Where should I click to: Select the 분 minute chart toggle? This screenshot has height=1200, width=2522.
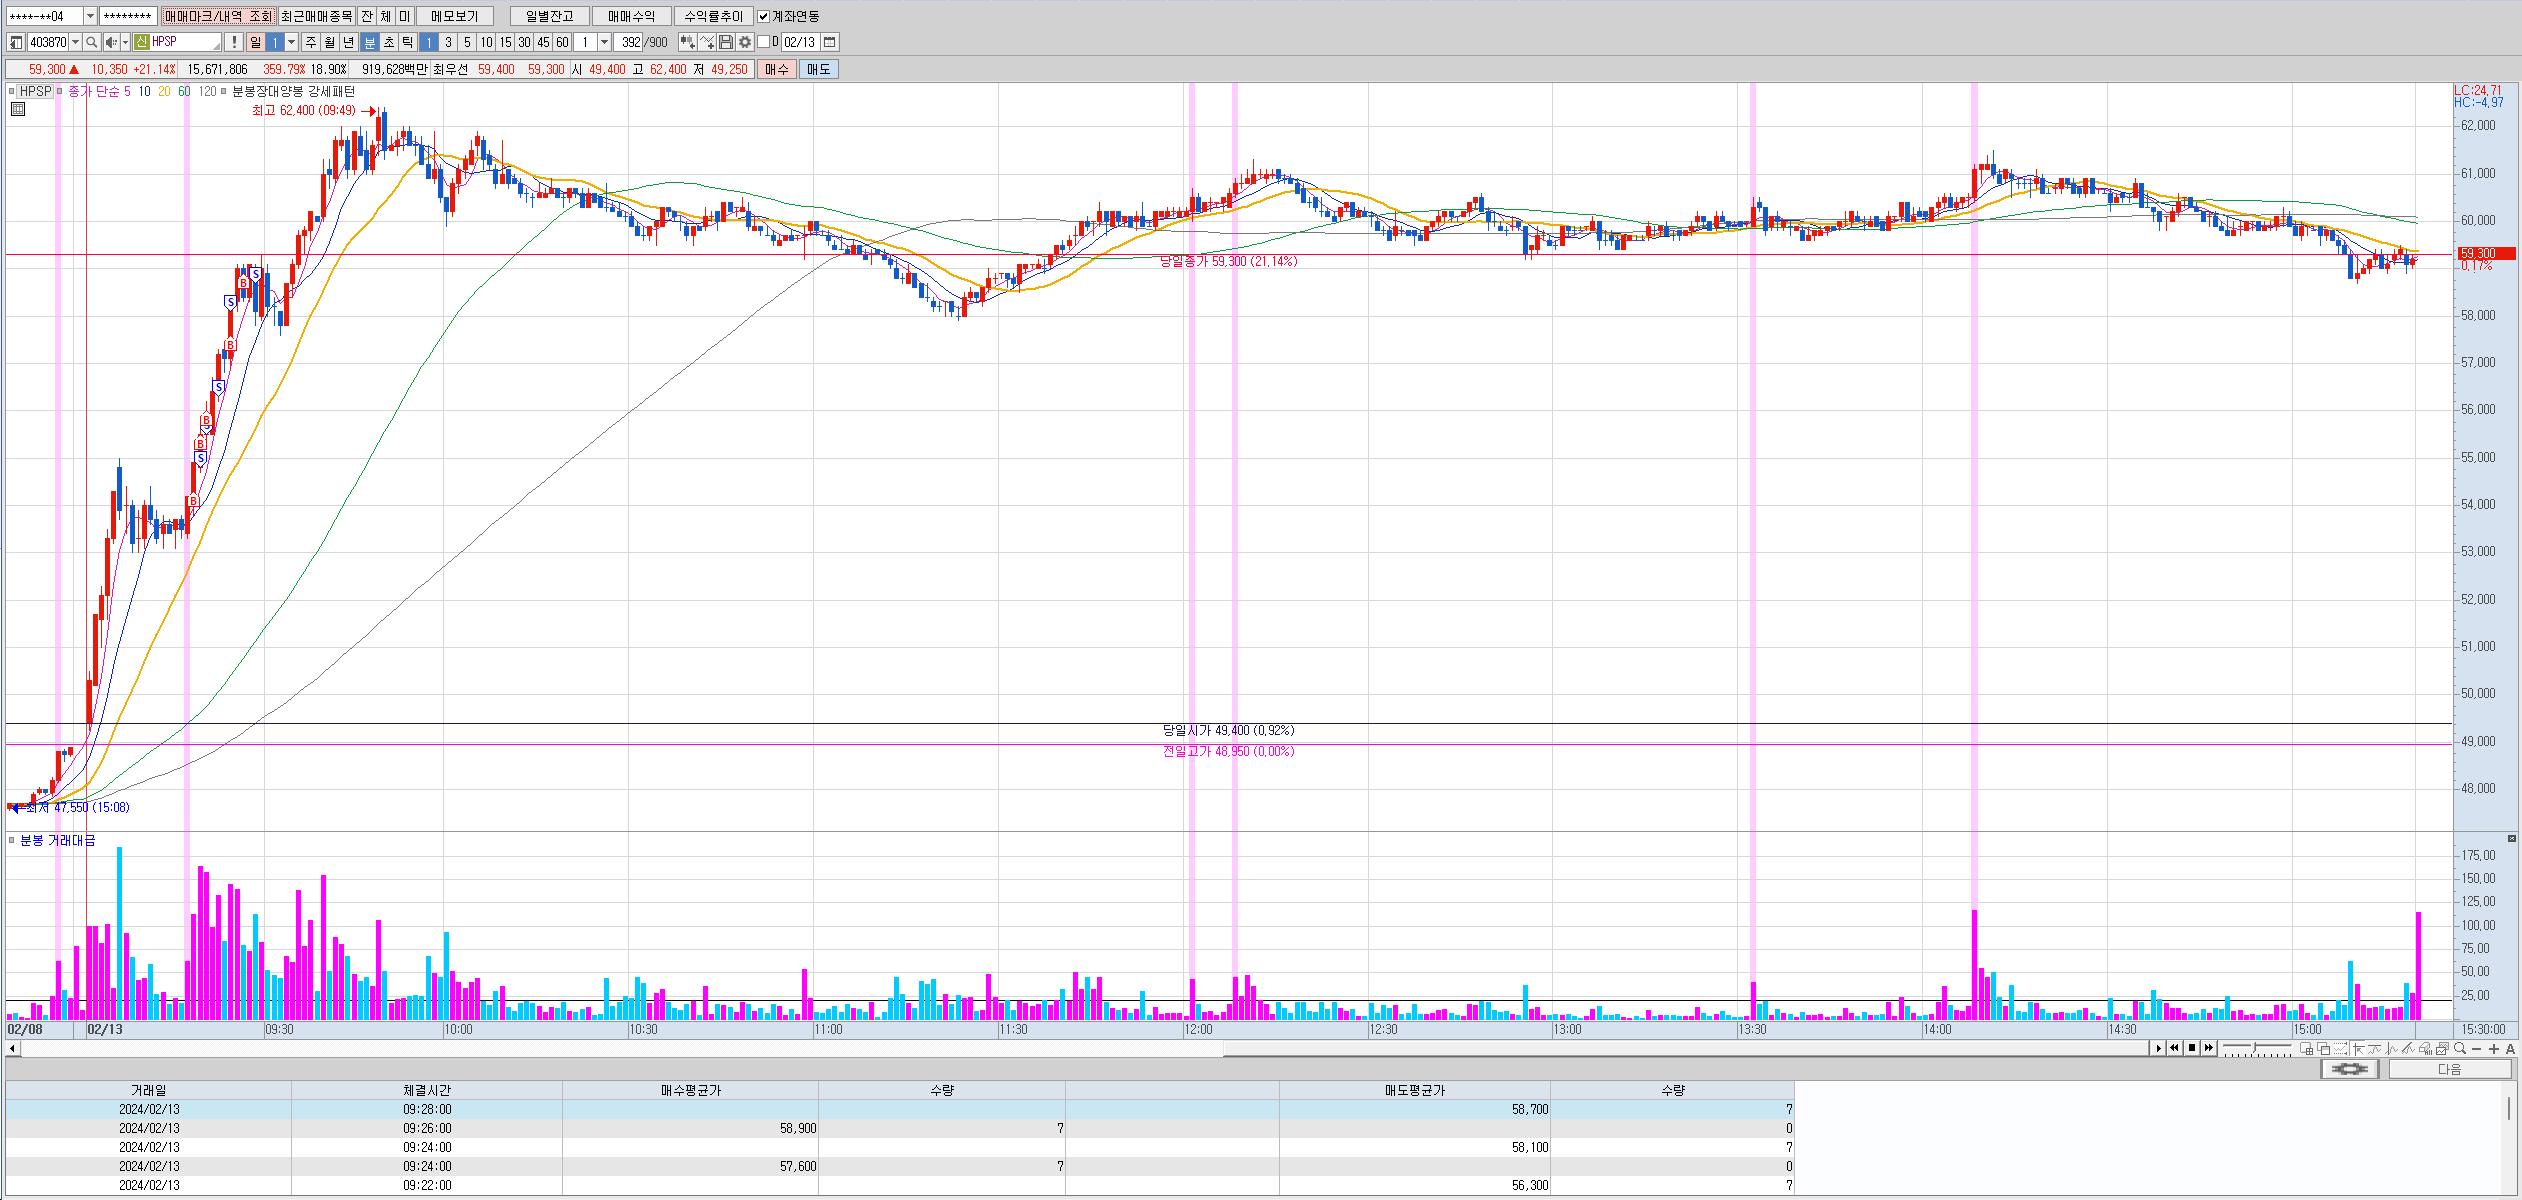point(369,42)
